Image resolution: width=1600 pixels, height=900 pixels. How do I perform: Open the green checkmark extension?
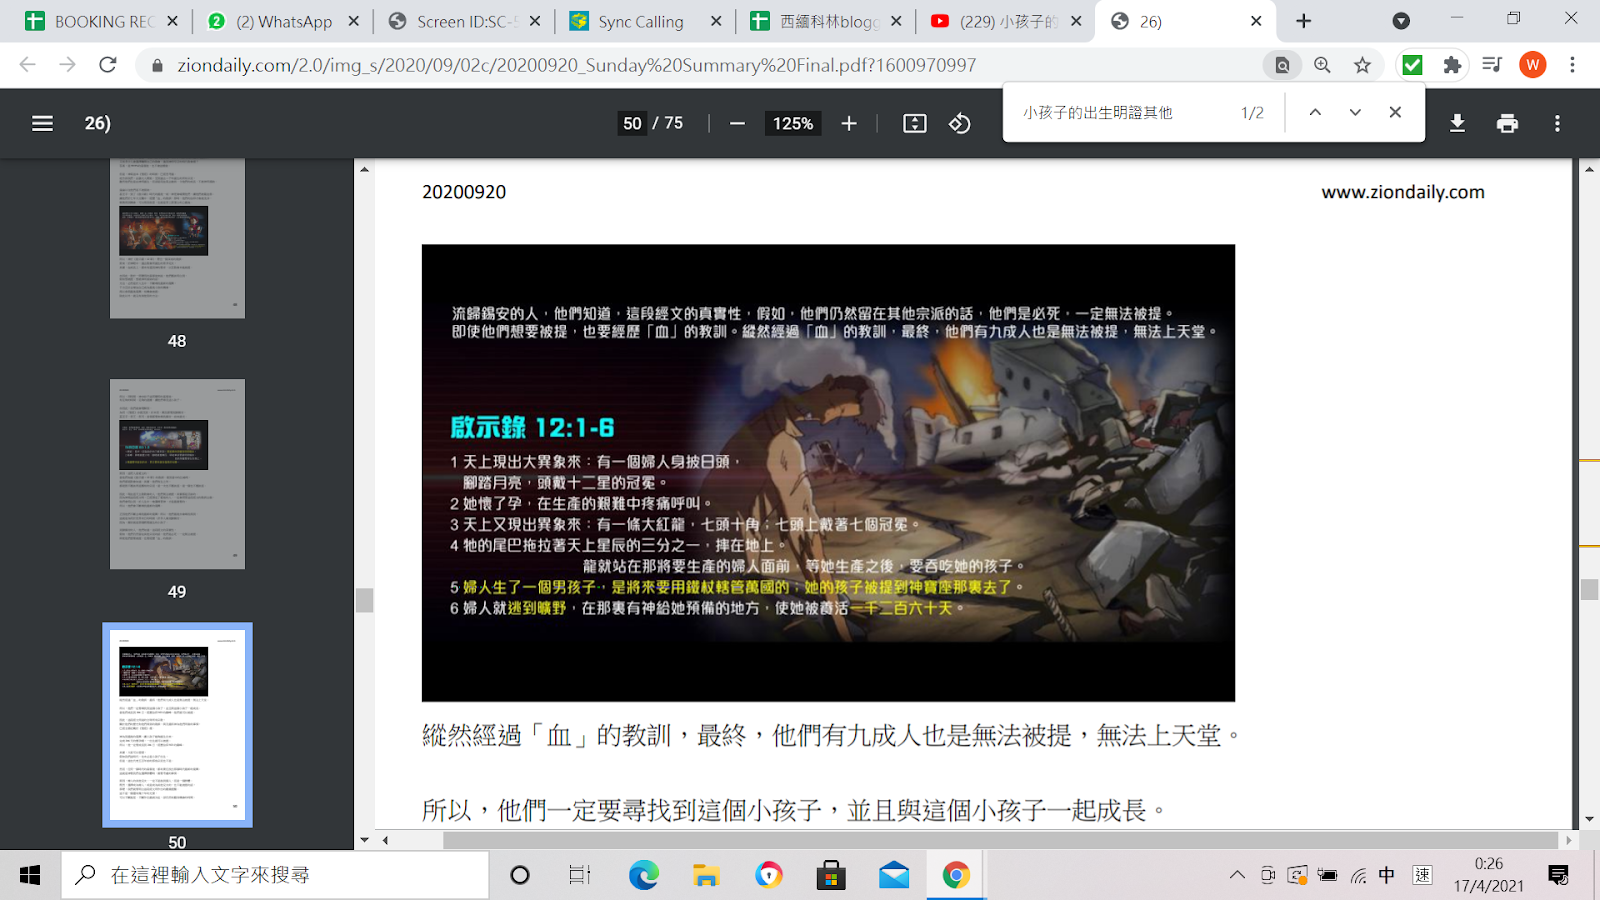(1412, 65)
